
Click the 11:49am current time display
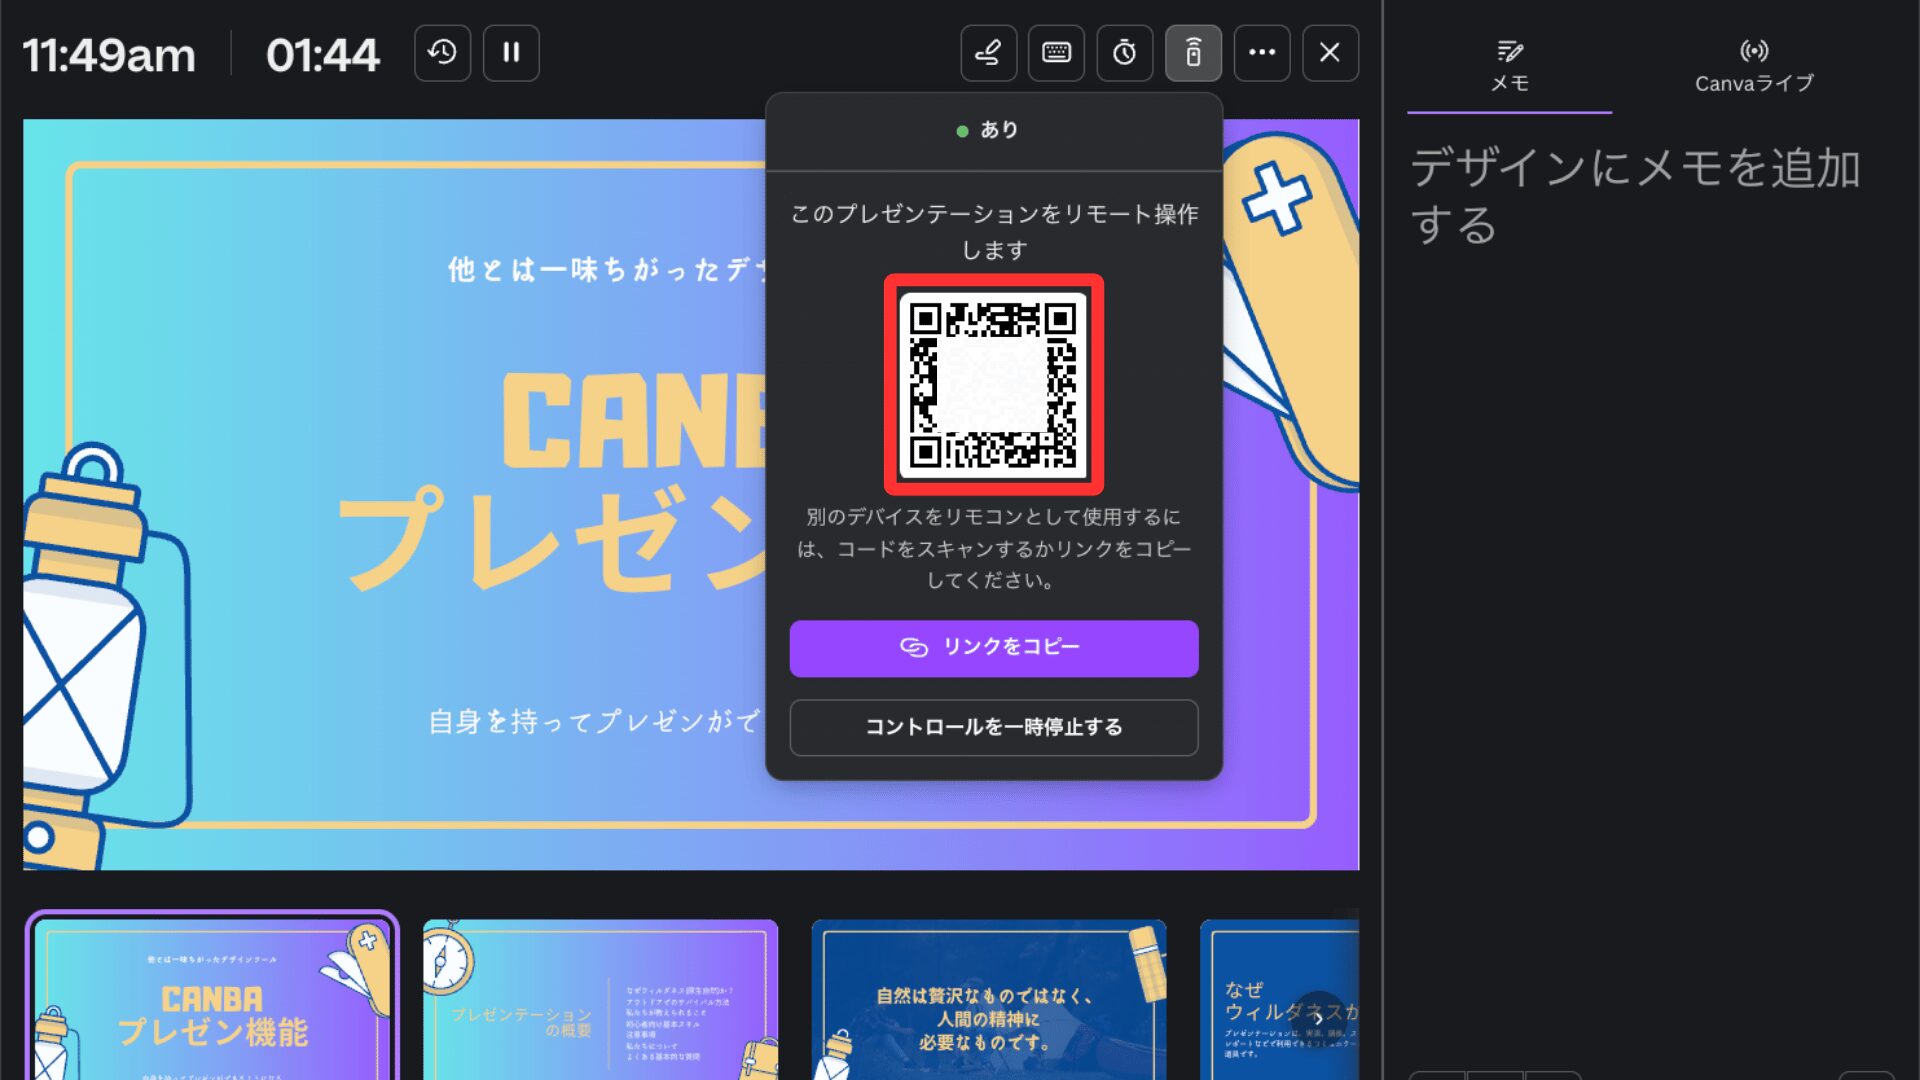coord(109,55)
